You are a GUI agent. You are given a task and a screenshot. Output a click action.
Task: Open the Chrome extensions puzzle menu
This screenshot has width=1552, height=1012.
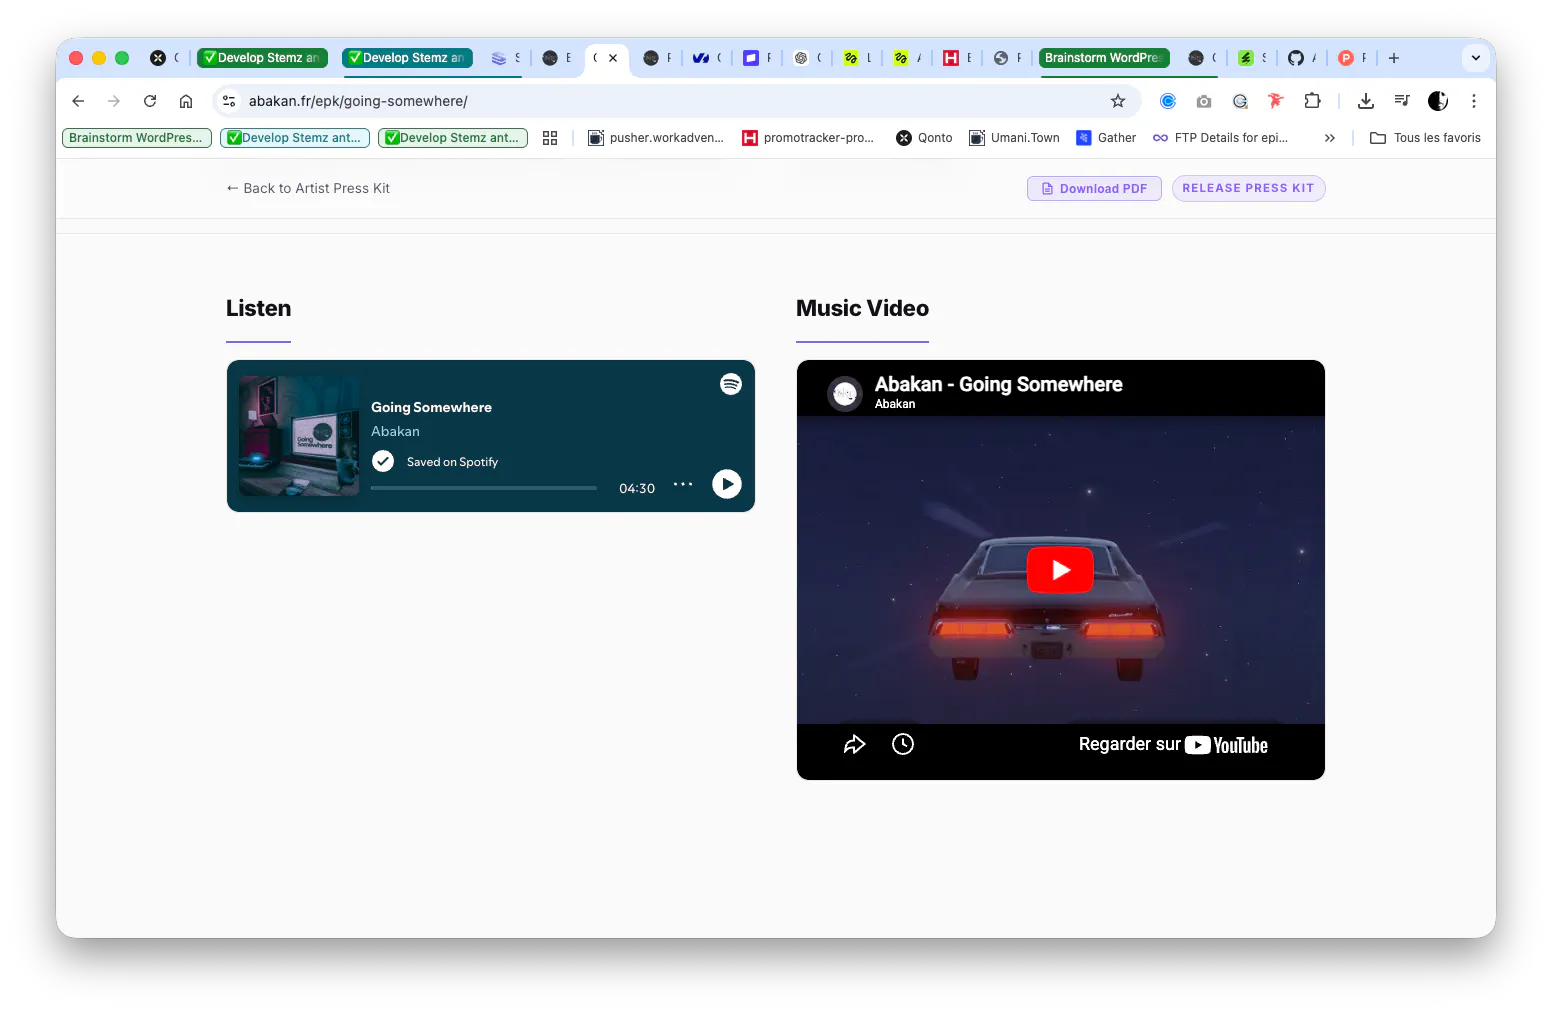(x=1312, y=101)
